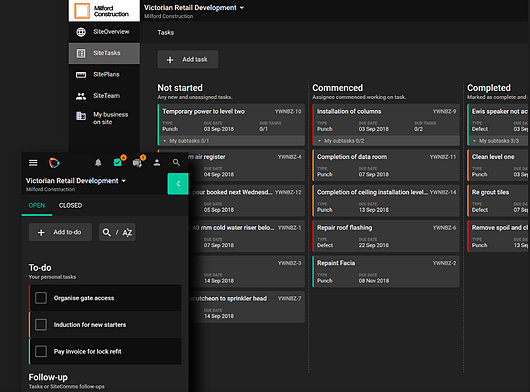Image resolution: width=530 pixels, height=392 pixels.
Task: Open the cold water riser task card
Action: (x=247, y=236)
